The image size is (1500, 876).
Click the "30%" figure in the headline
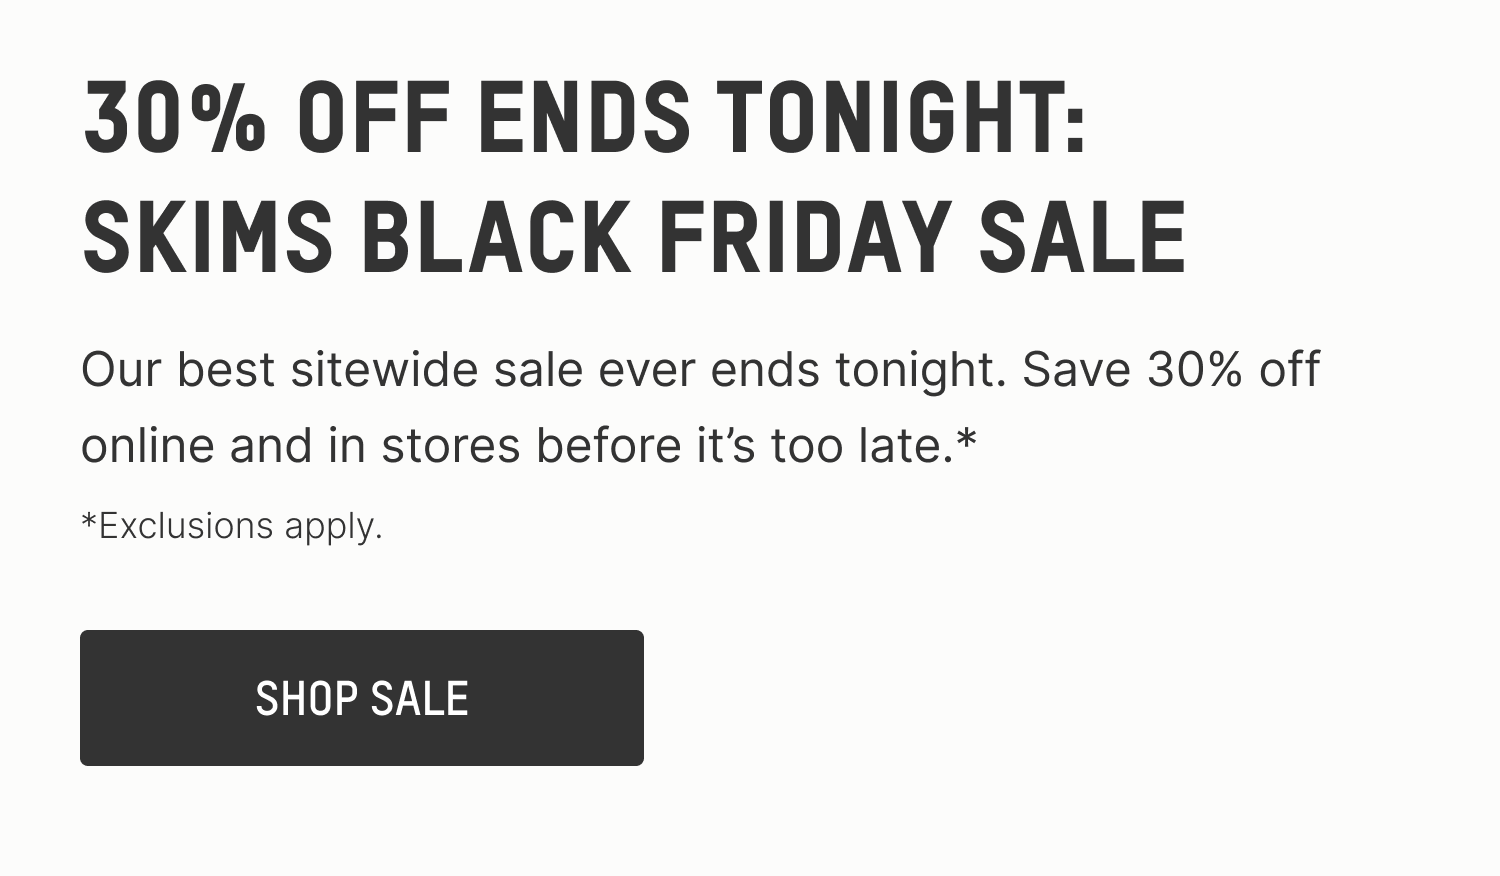(175, 118)
